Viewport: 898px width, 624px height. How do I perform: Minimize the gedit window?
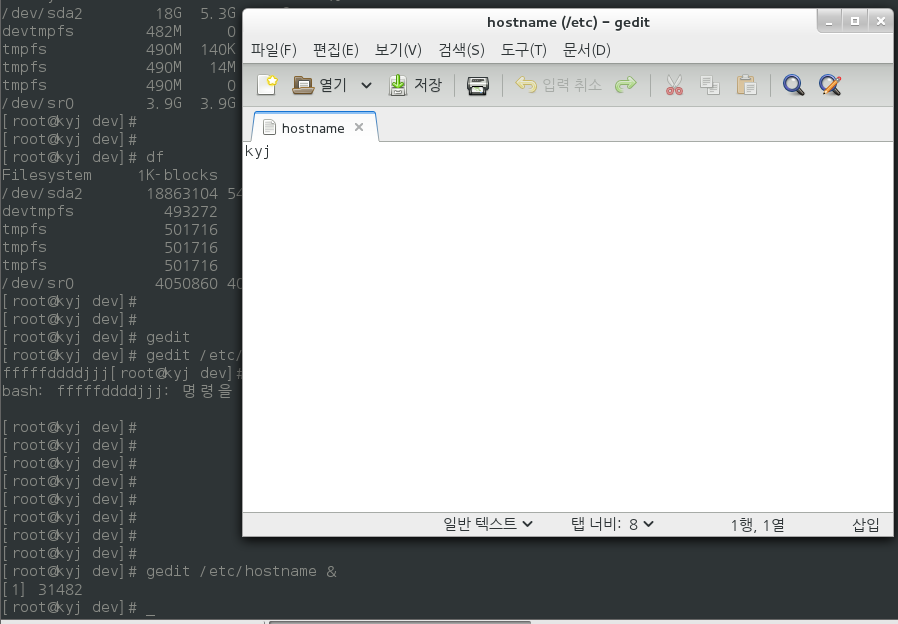coord(829,22)
